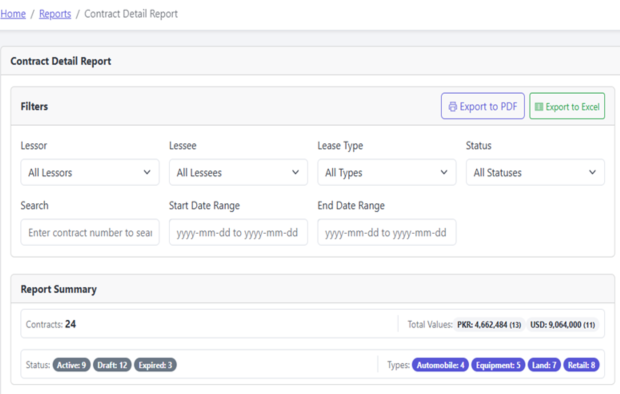Expand the All Lessees dropdown
This screenshot has width=620, height=394.
tap(238, 172)
